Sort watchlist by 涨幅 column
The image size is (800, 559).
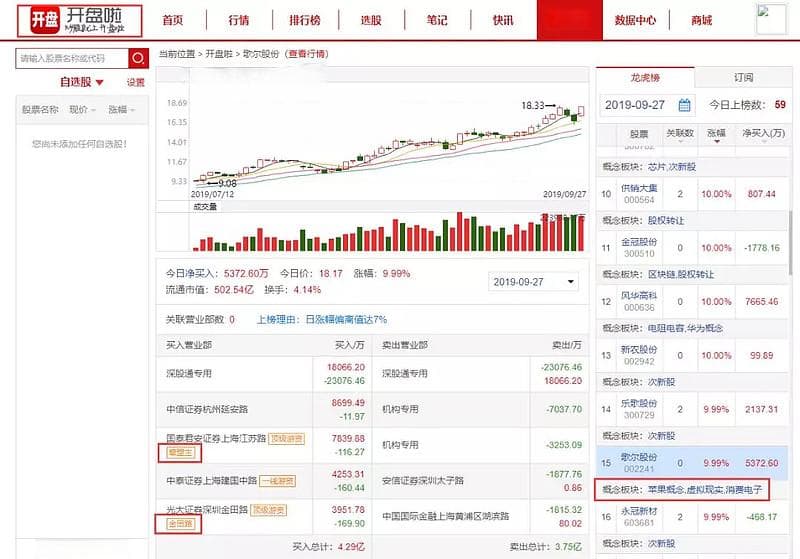pyautogui.click(x=121, y=110)
